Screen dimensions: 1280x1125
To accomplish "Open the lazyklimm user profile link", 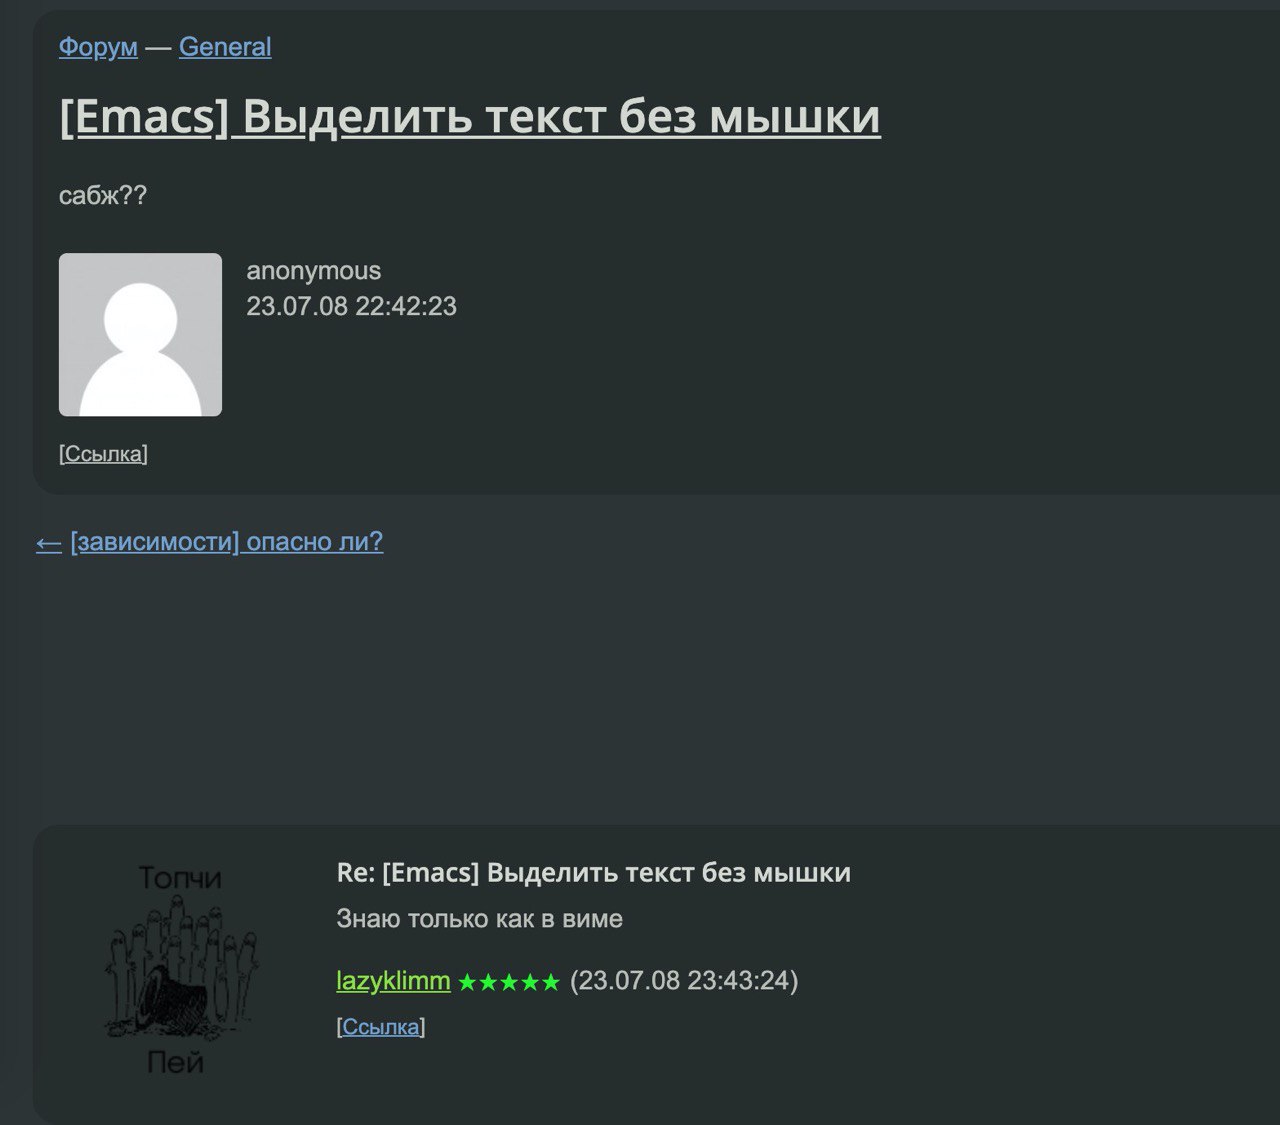I will [393, 981].
